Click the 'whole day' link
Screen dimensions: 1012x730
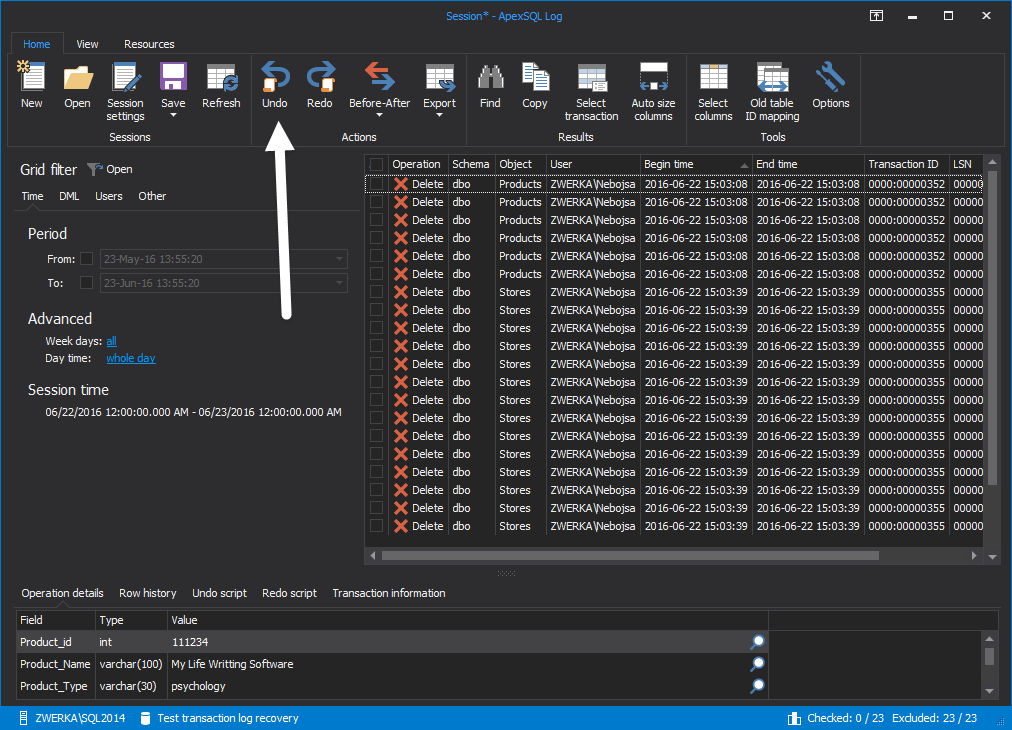point(131,358)
